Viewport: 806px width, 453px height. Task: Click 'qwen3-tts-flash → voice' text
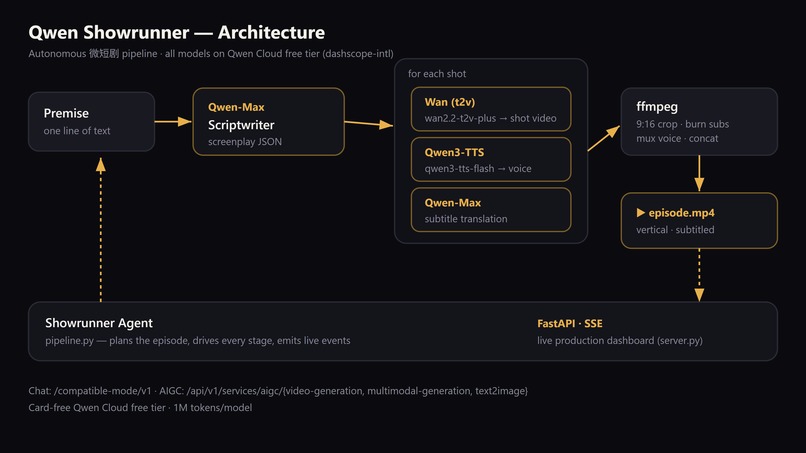pyautogui.click(x=478, y=169)
